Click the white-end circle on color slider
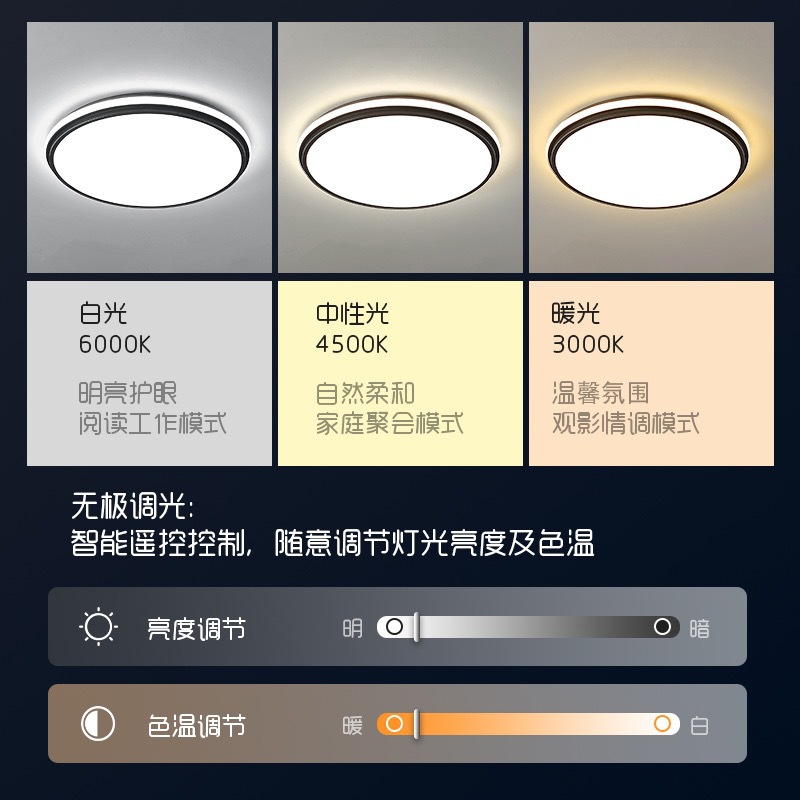Screen dimensions: 800x800 point(662,723)
